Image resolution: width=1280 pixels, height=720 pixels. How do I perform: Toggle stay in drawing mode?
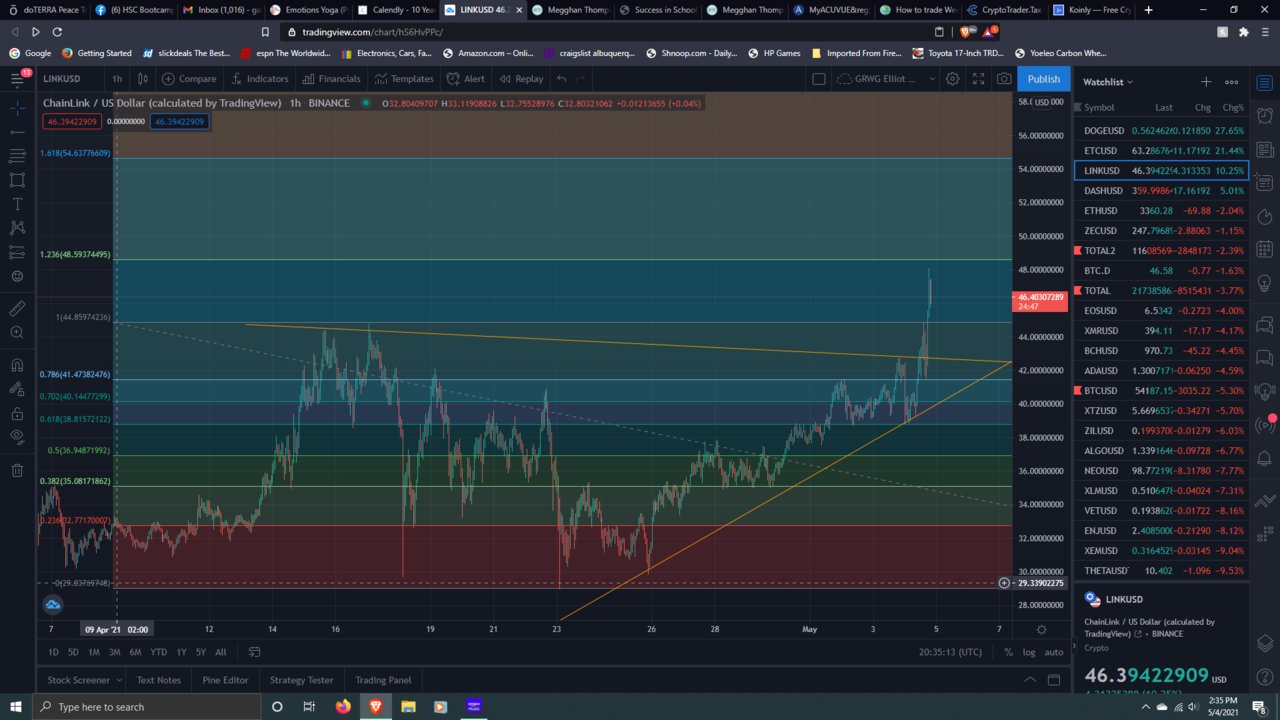(x=17, y=389)
